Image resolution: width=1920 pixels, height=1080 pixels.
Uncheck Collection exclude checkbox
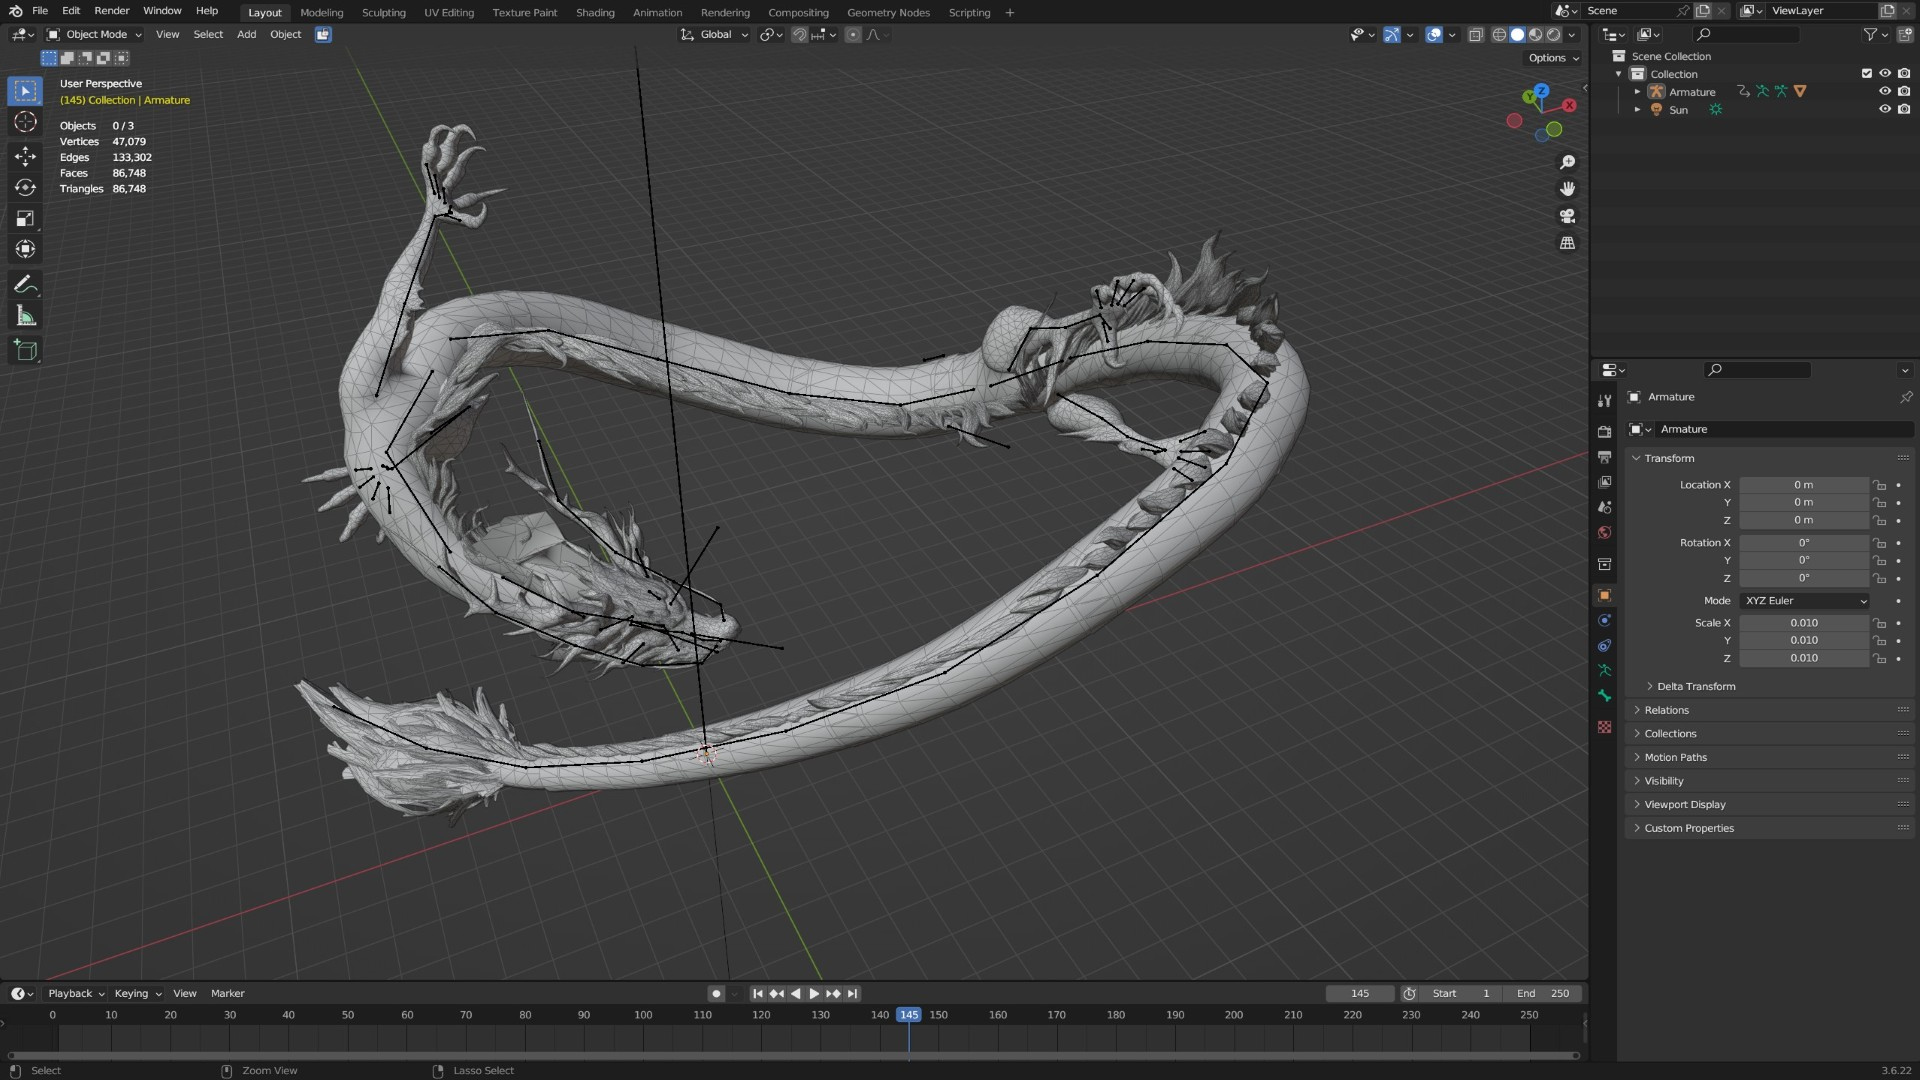click(x=1866, y=73)
